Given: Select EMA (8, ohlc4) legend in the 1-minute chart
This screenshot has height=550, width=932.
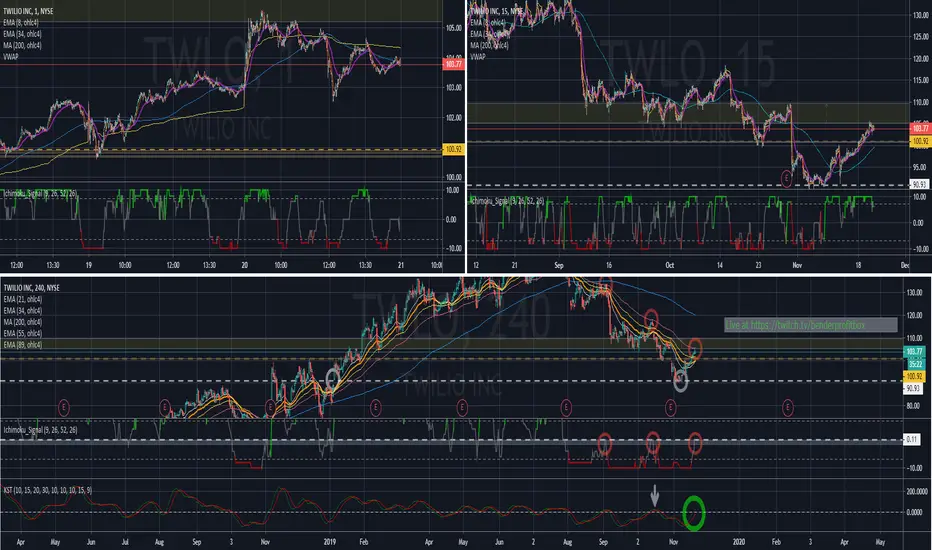Looking at the screenshot, I should pos(21,23).
